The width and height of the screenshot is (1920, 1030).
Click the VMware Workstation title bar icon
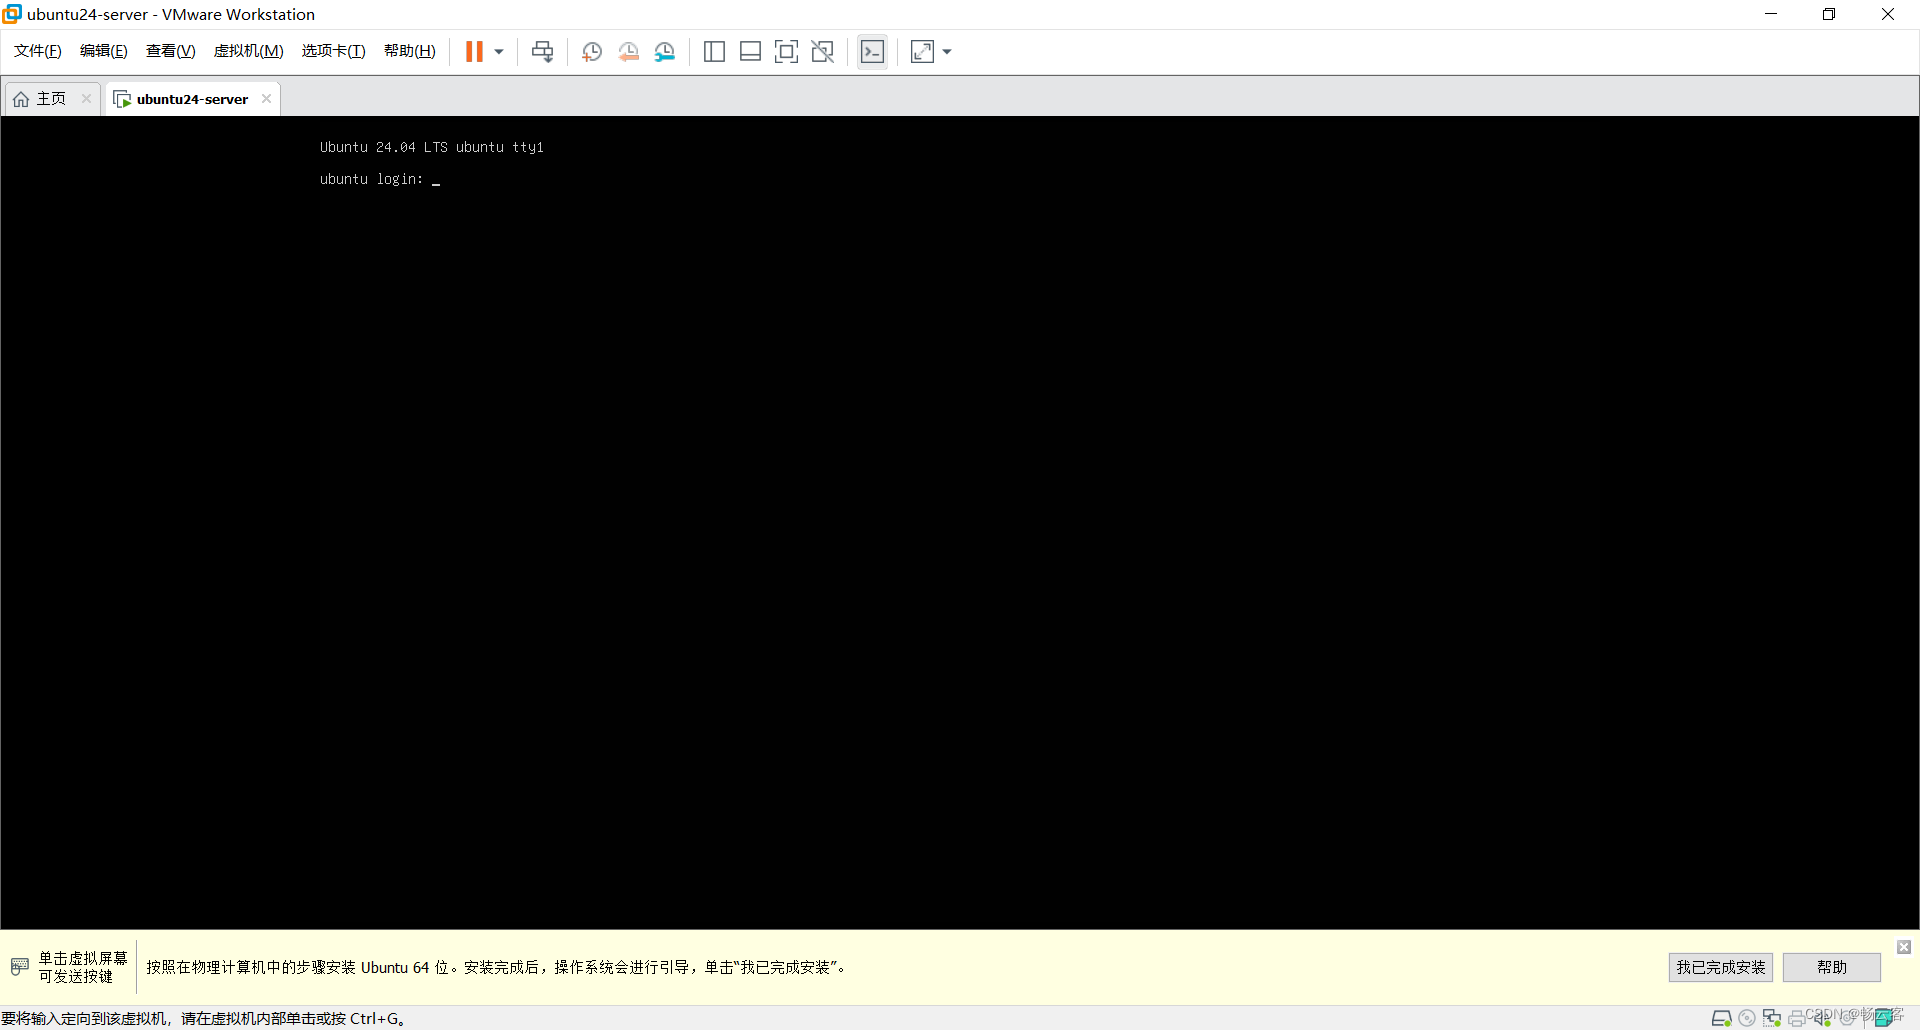coord(12,14)
